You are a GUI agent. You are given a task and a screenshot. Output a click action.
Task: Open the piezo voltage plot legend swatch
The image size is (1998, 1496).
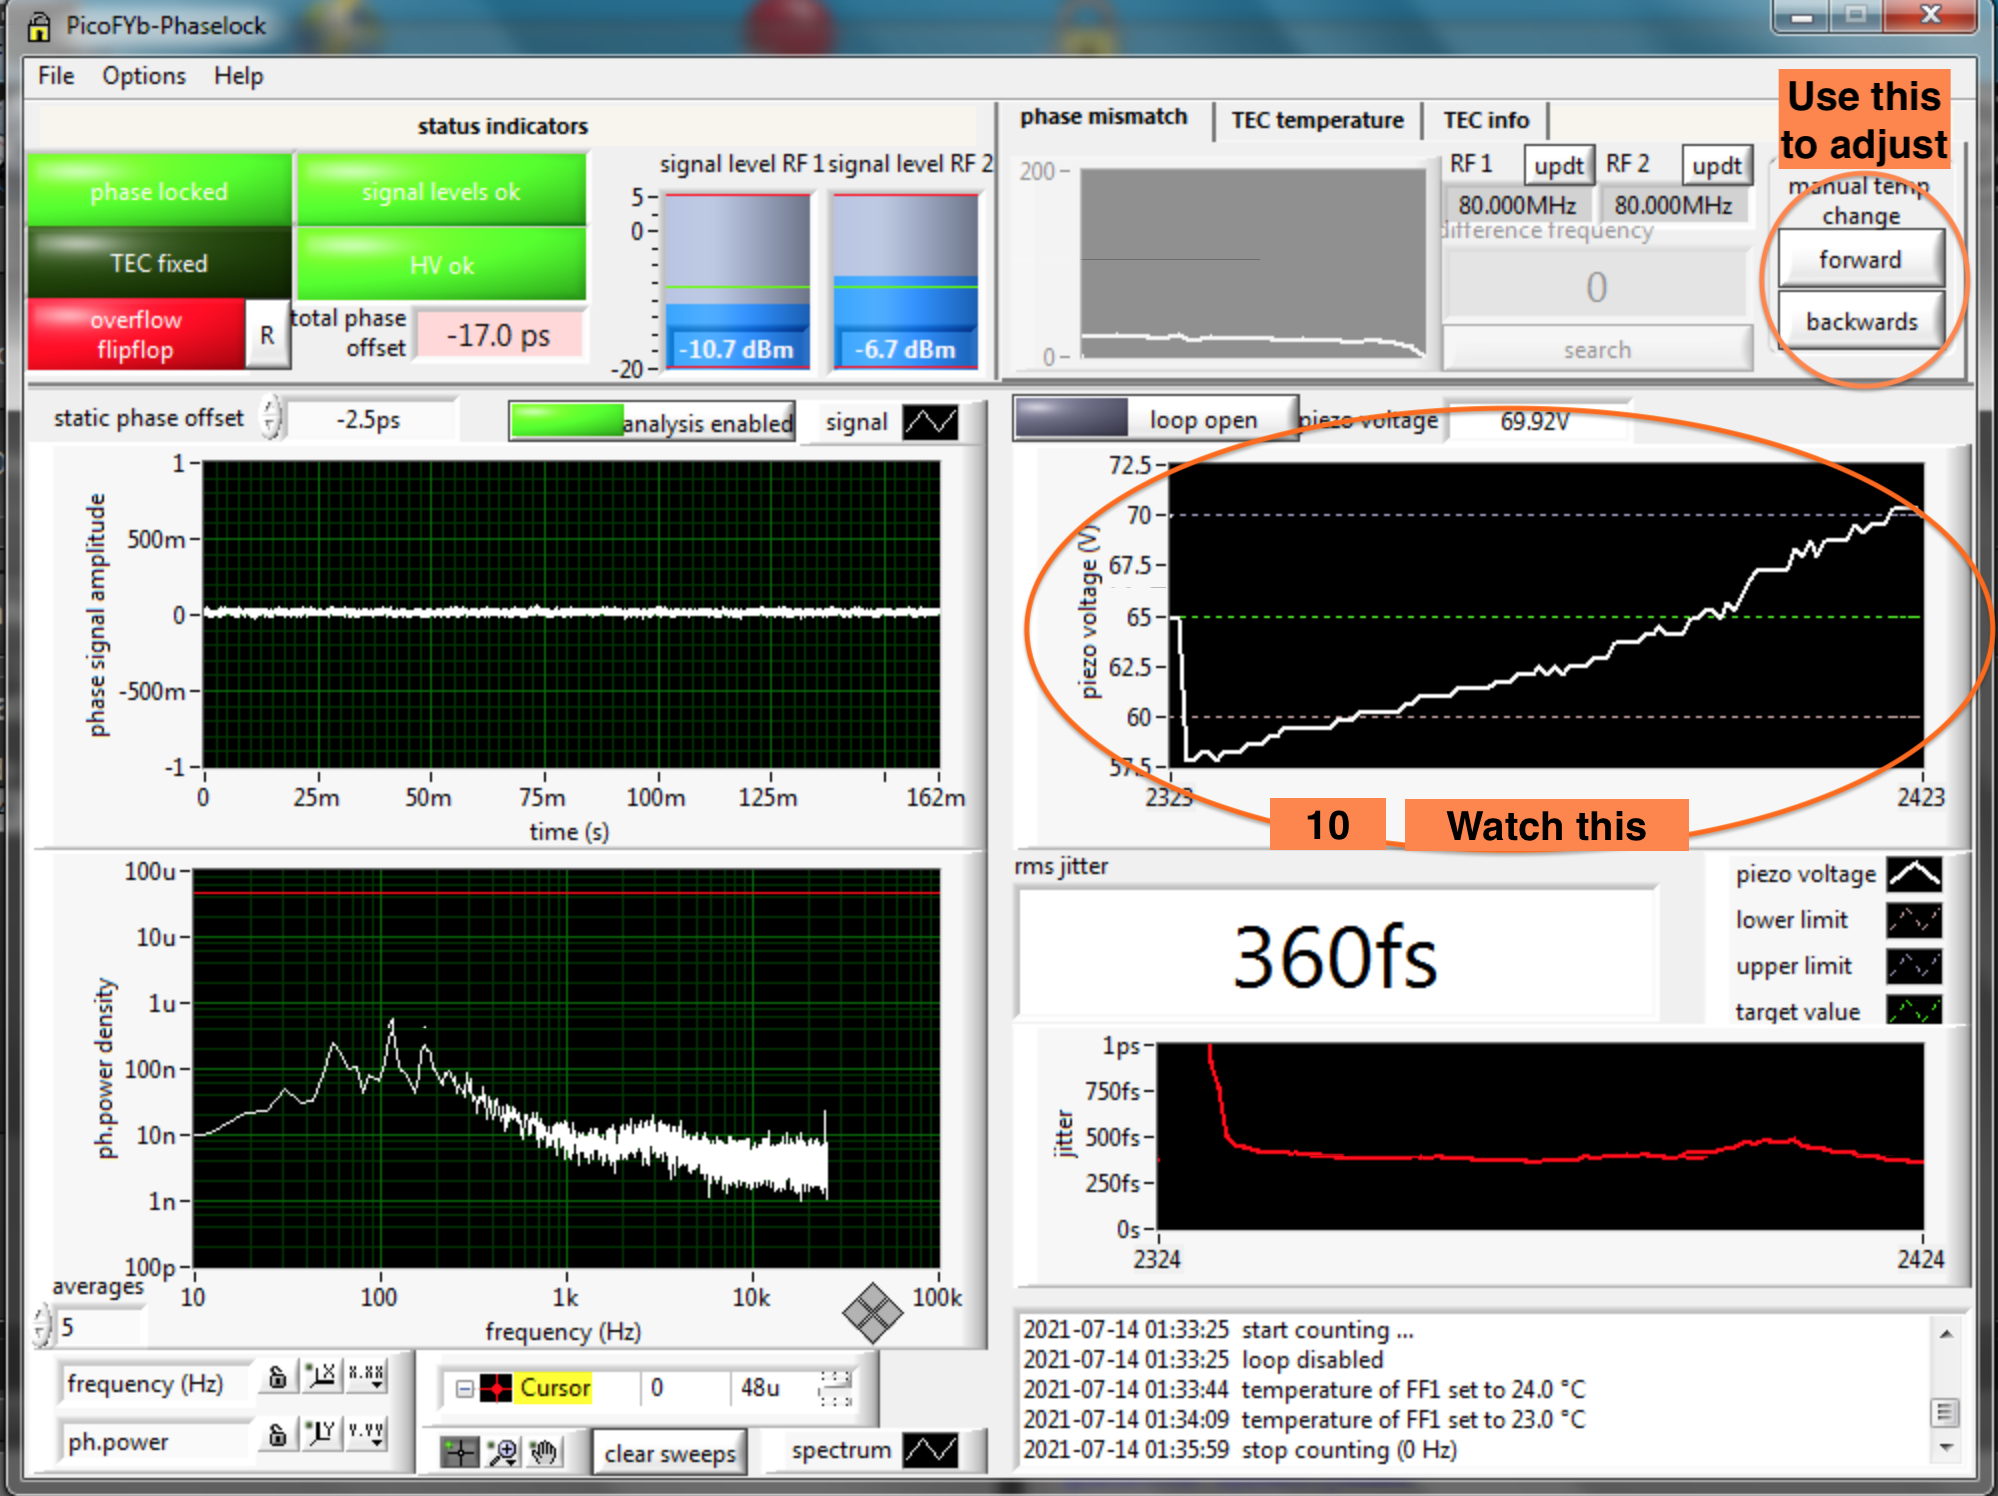coord(1914,874)
